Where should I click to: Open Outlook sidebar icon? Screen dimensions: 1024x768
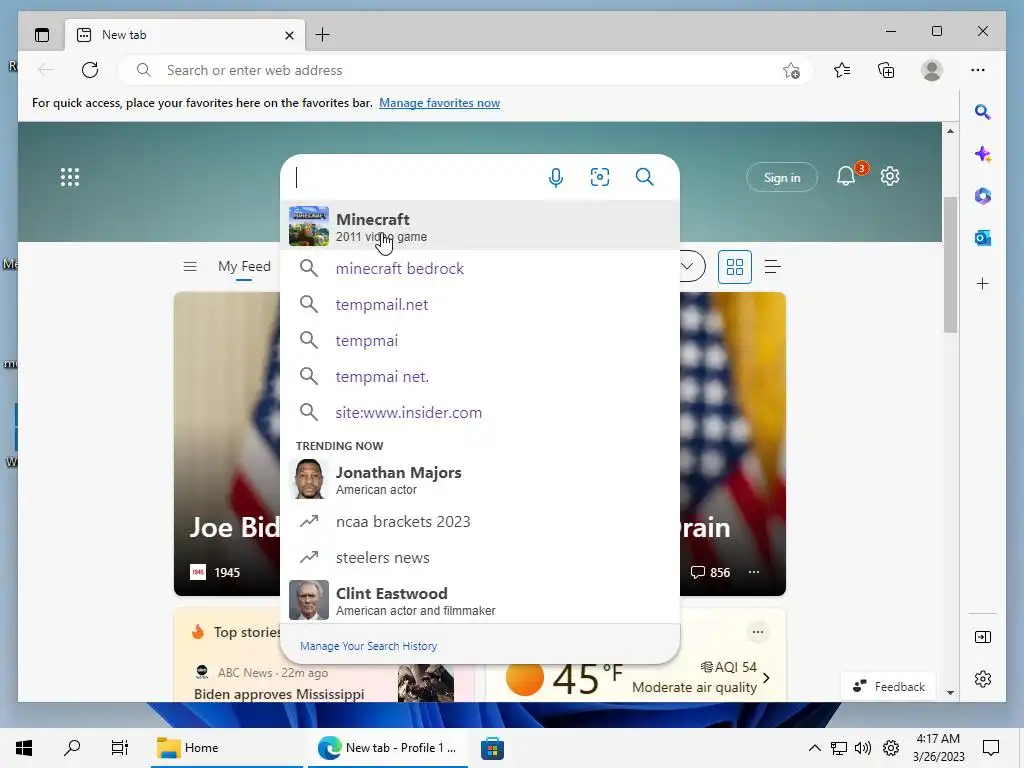coord(982,238)
